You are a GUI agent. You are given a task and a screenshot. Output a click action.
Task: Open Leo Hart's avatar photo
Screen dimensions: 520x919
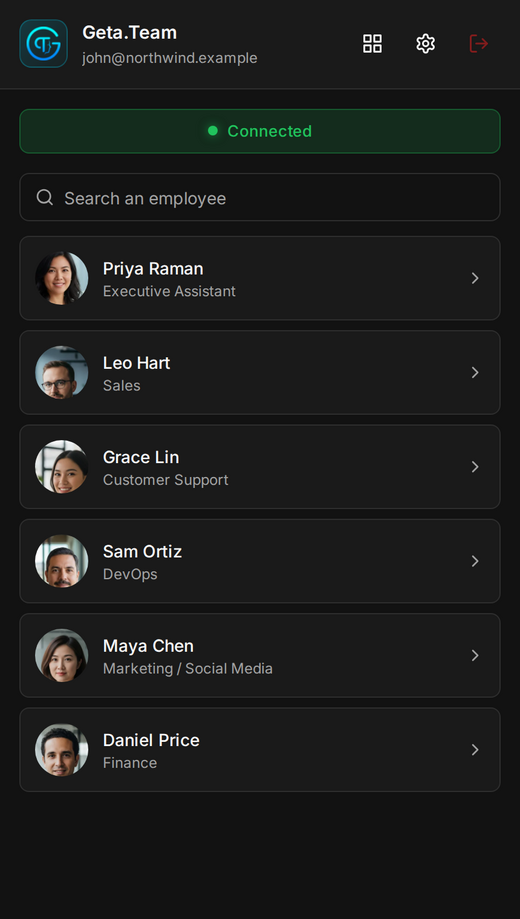[62, 373]
